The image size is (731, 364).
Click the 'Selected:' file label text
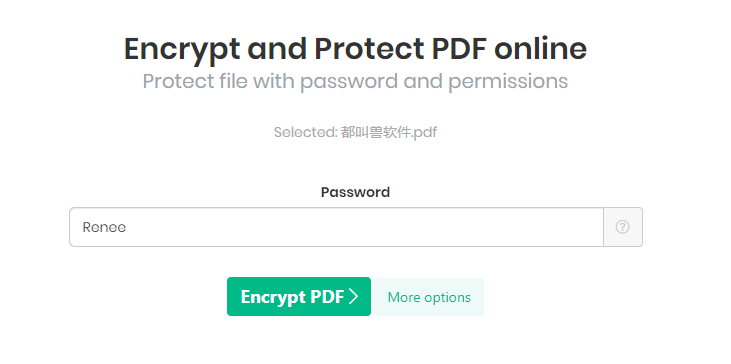click(x=305, y=132)
